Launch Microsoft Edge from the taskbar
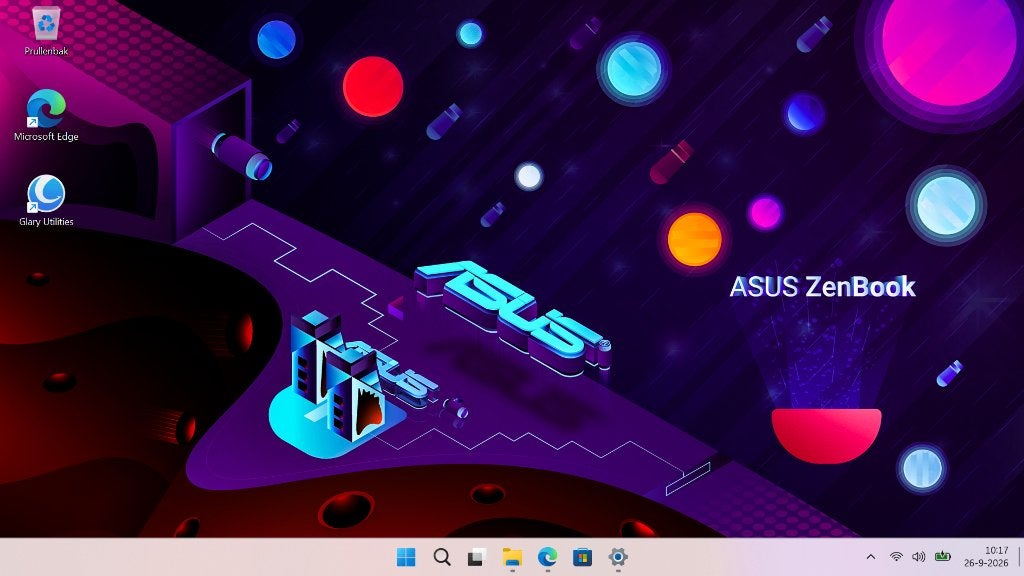The width and height of the screenshot is (1024, 576). (547, 557)
